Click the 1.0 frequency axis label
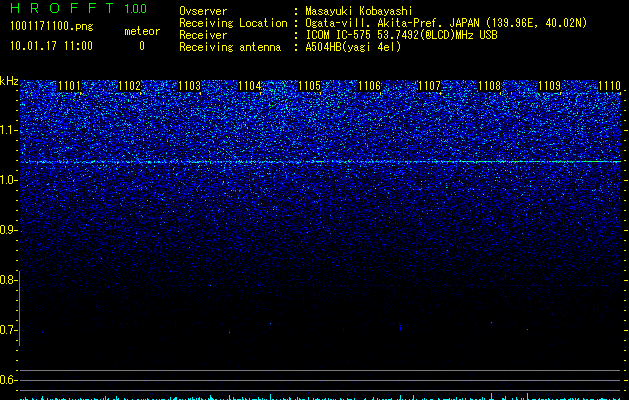 (x=8, y=180)
